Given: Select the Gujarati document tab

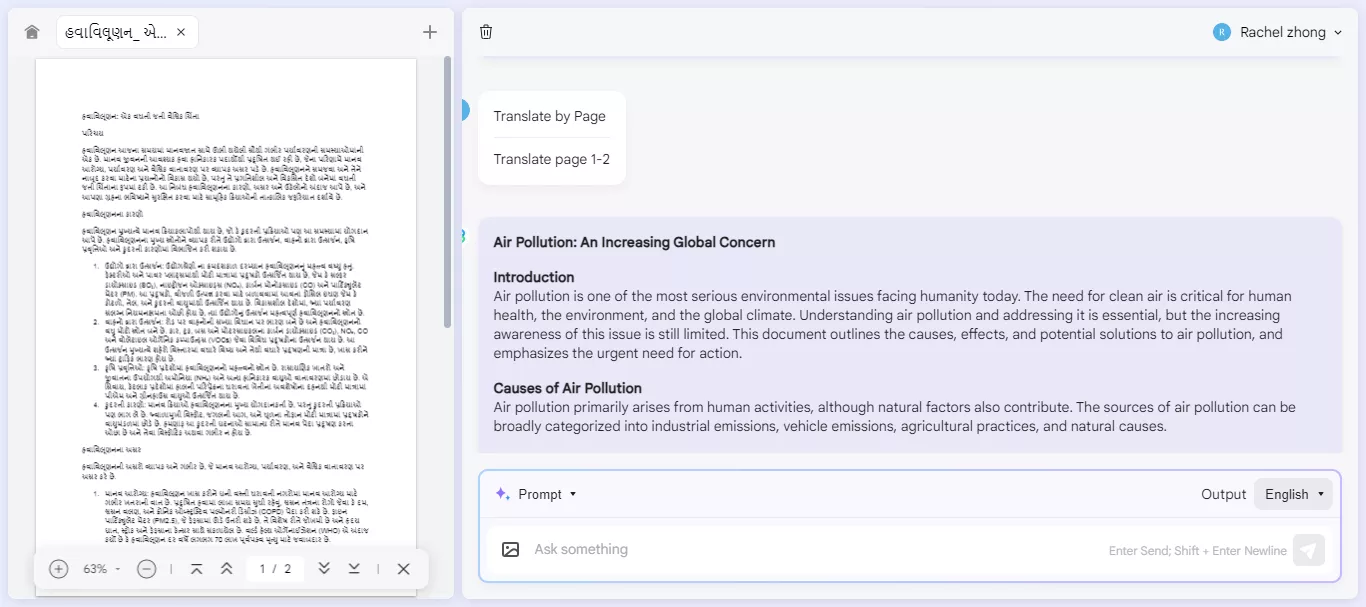Looking at the screenshot, I should (126, 32).
